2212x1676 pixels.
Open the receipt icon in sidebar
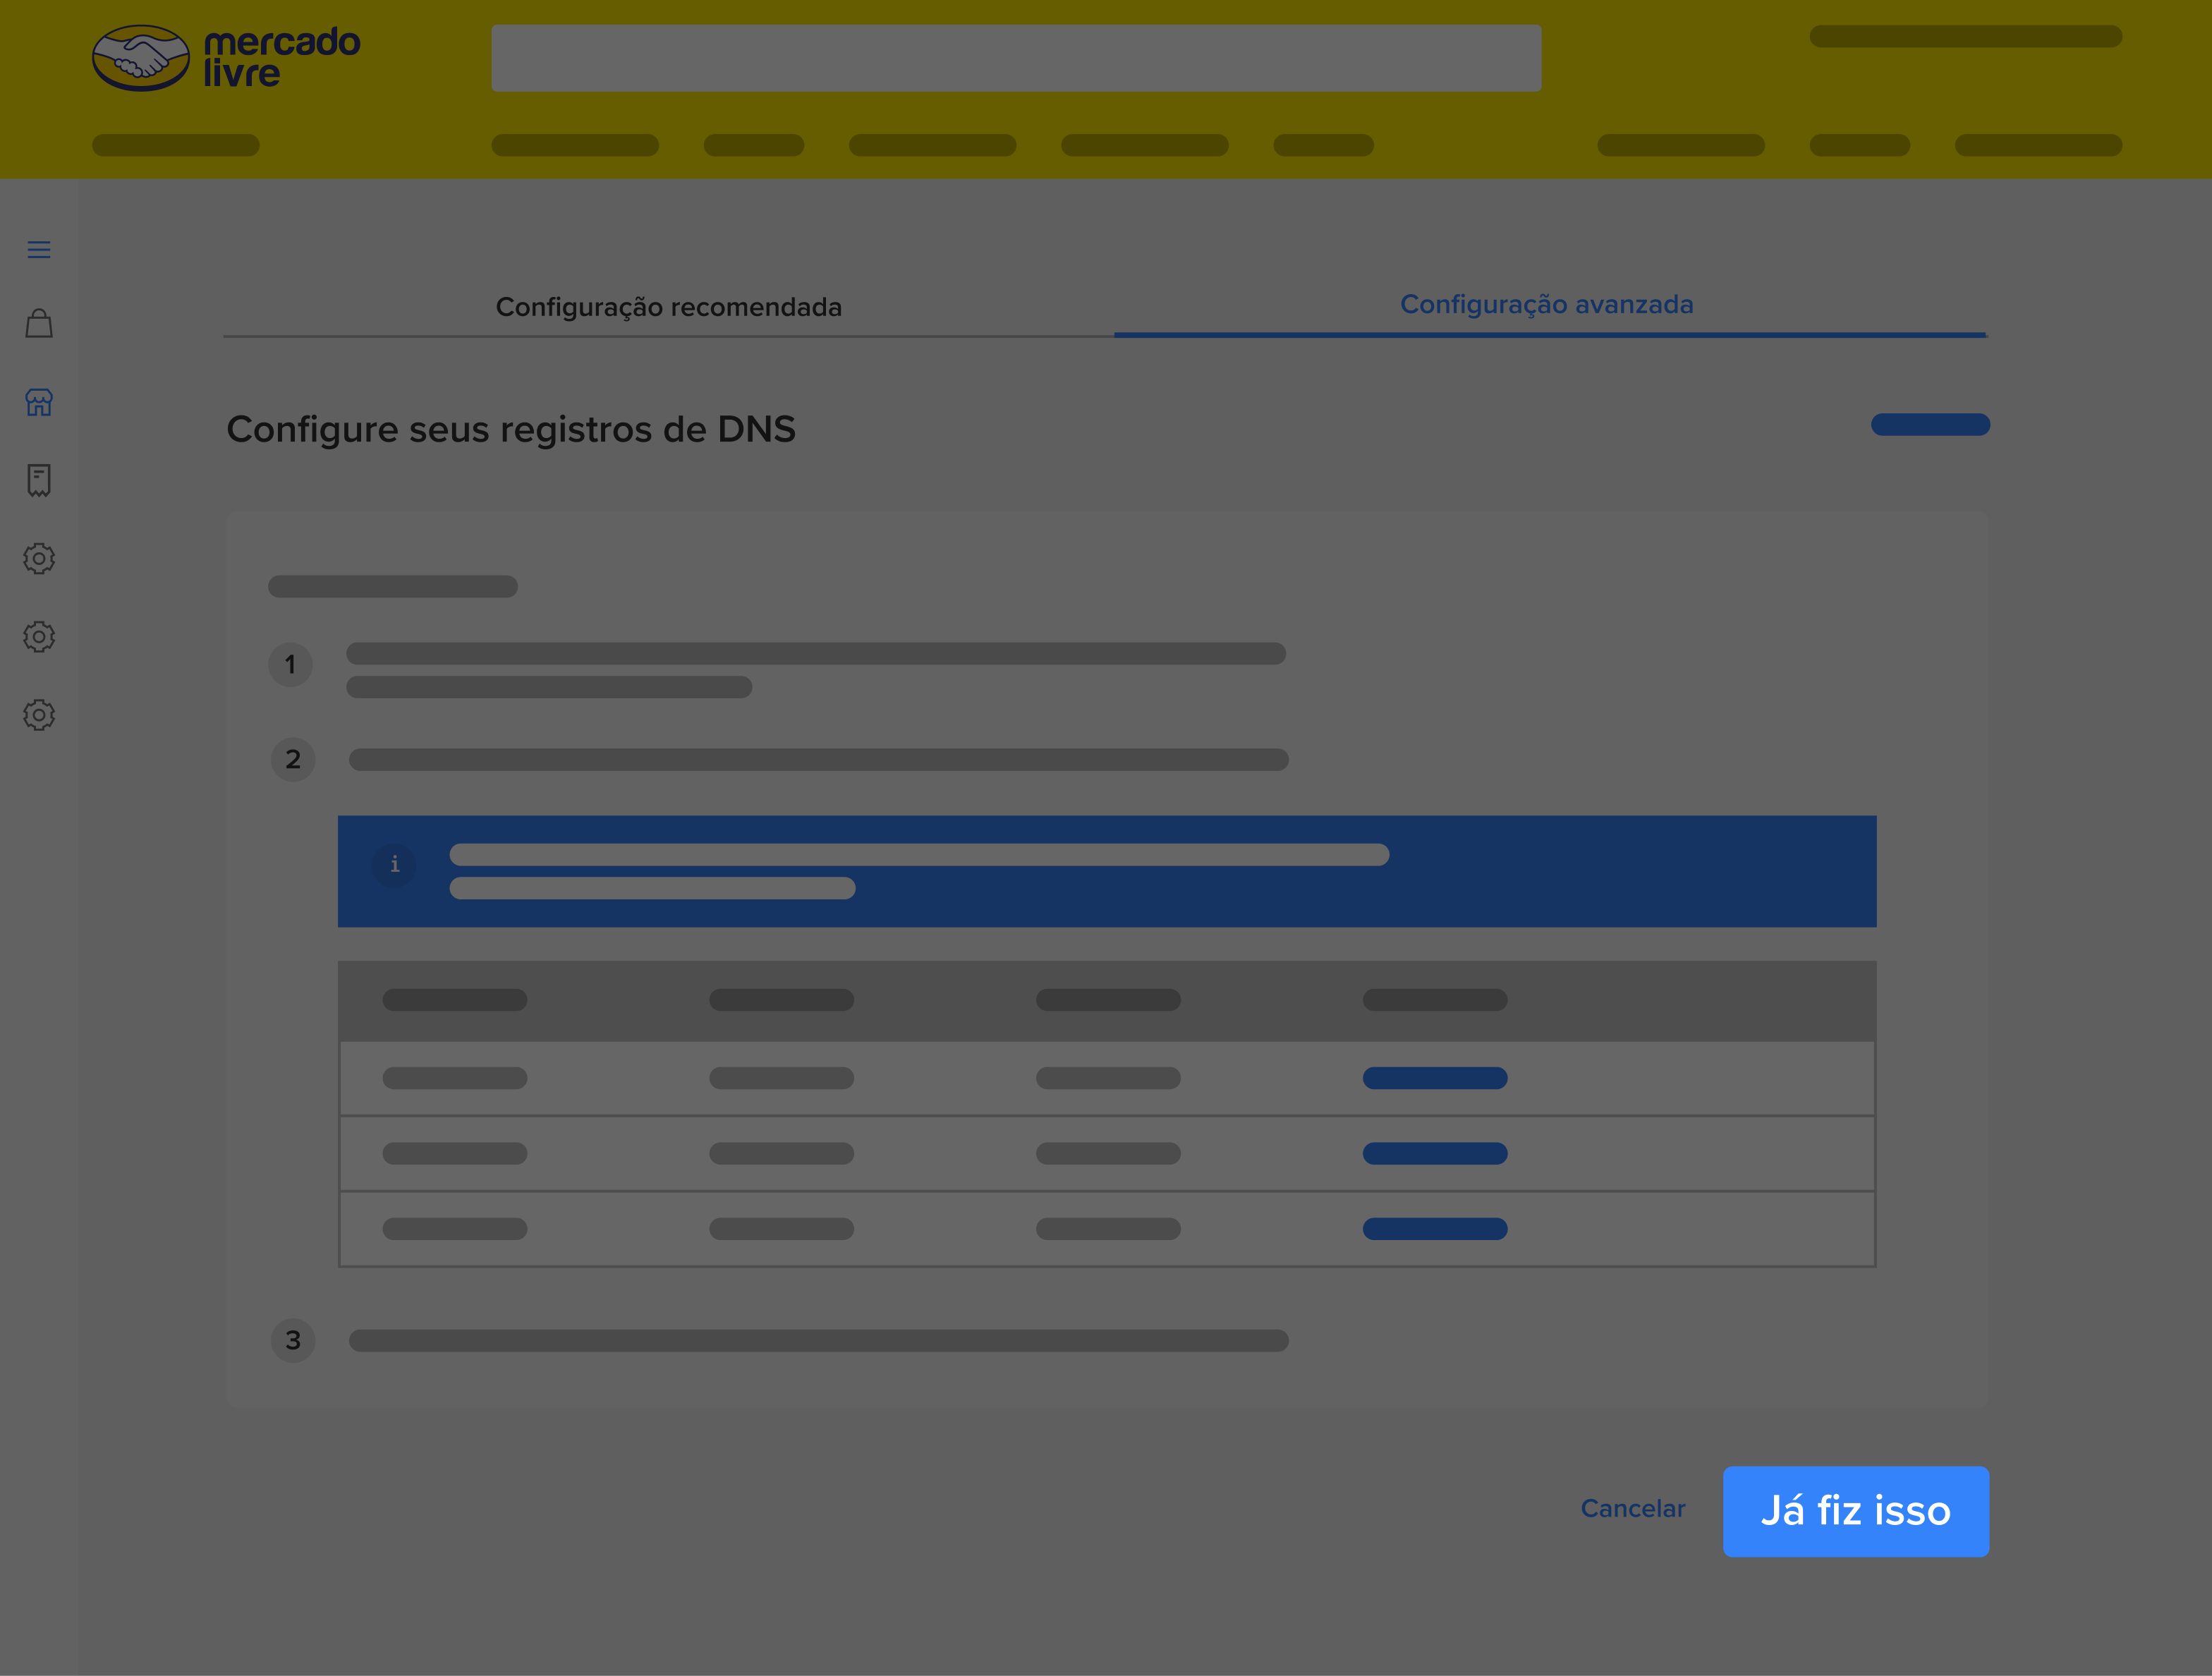pyautogui.click(x=39, y=480)
